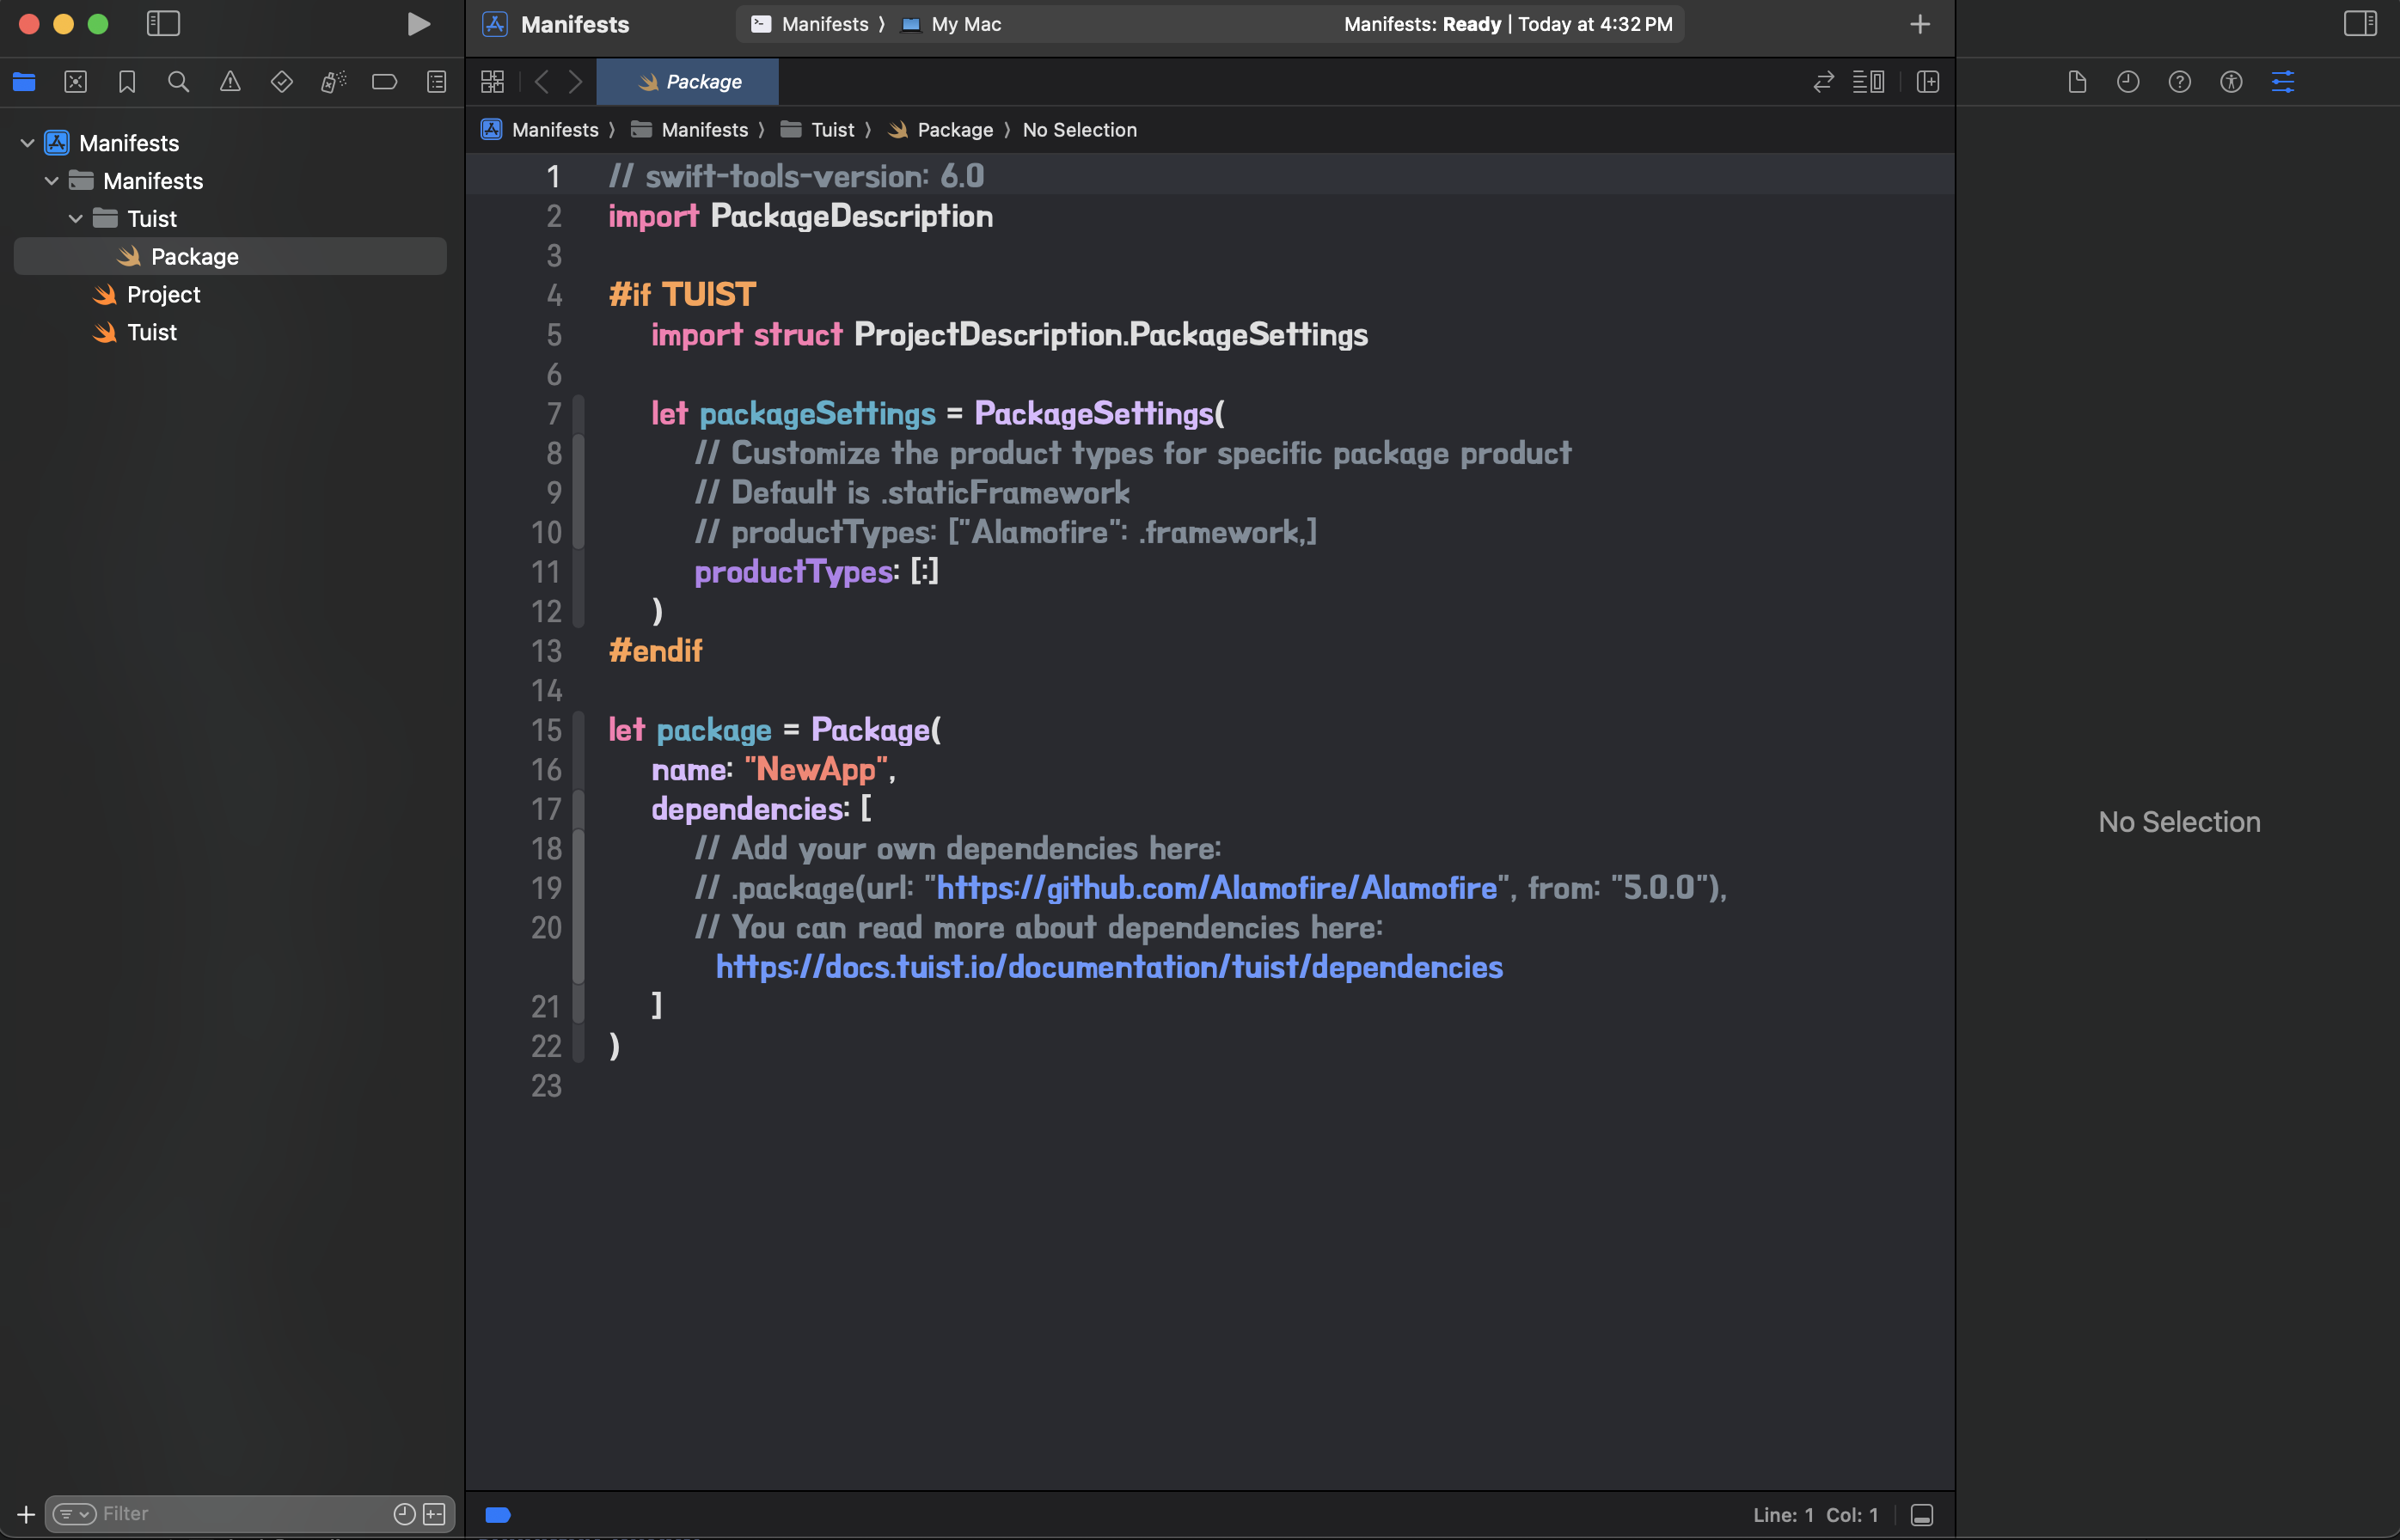Screen dimensions: 2400x1540
Task: Select the Tuist folder row
Action: pyautogui.click(x=230, y=219)
